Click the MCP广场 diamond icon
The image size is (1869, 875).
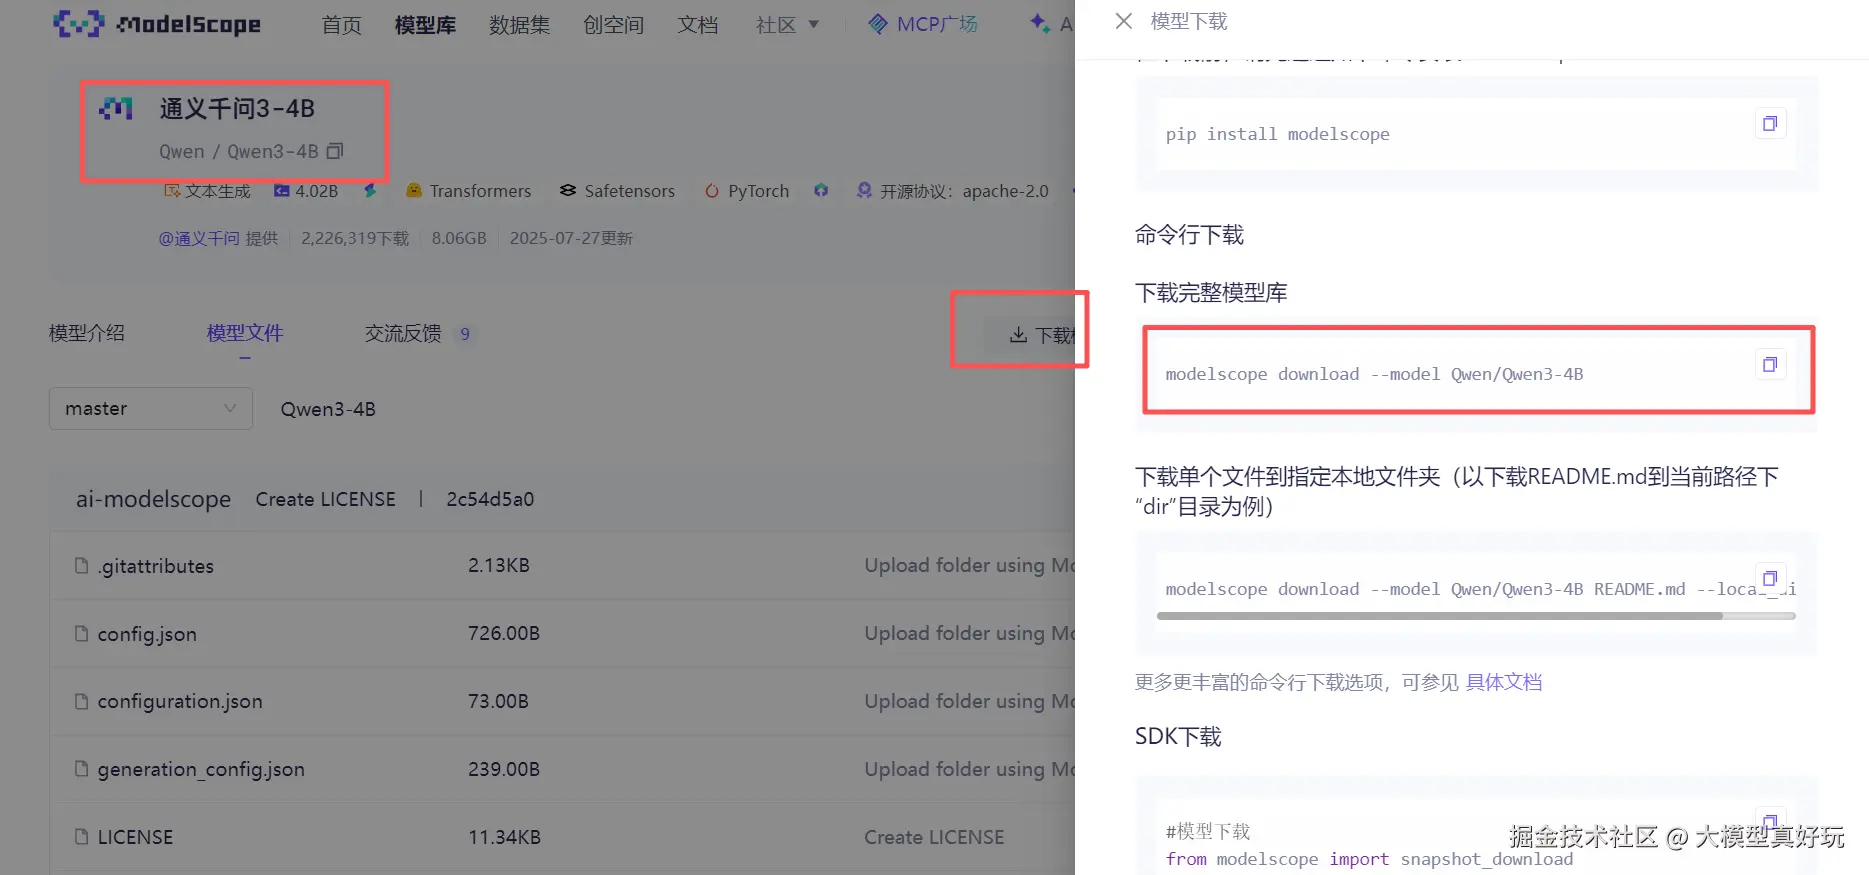click(877, 24)
